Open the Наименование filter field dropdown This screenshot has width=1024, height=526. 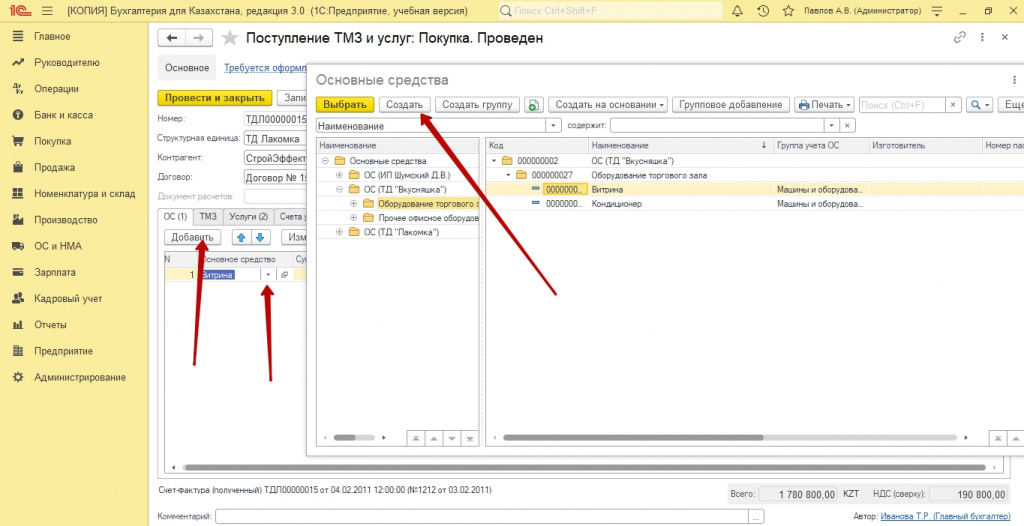click(554, 125)
